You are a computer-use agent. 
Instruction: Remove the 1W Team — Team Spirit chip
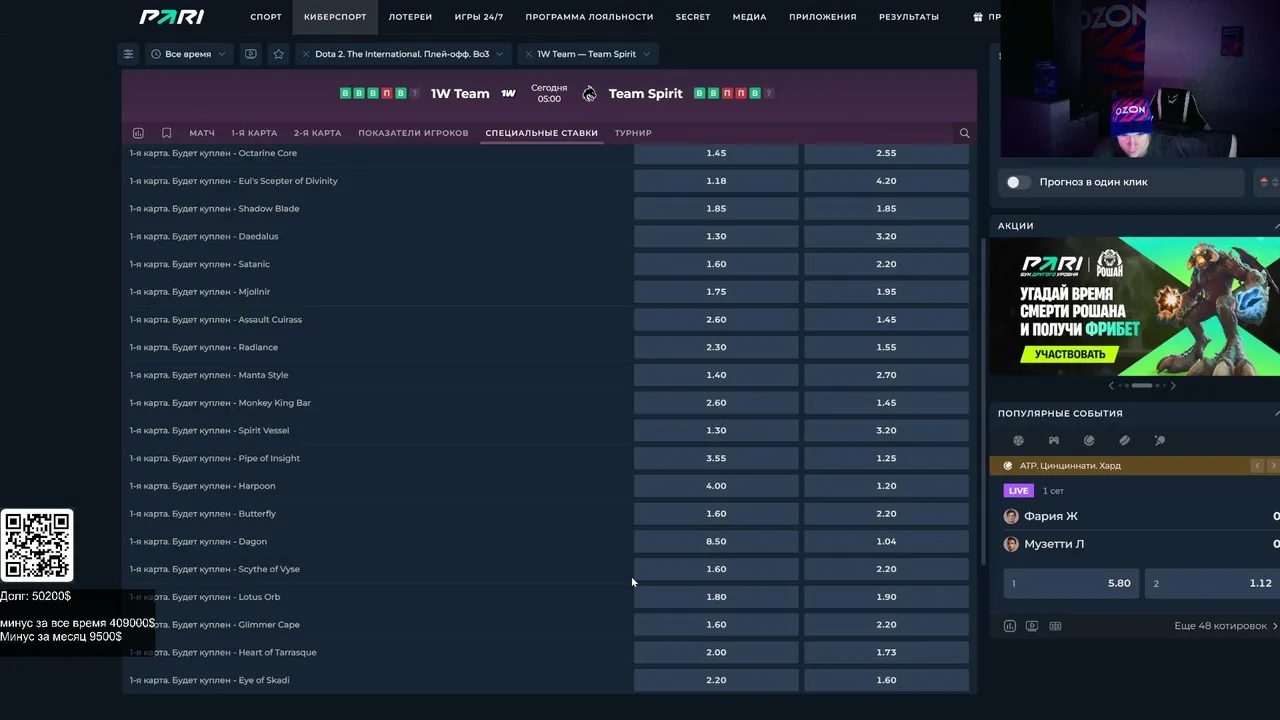[527, 54]
